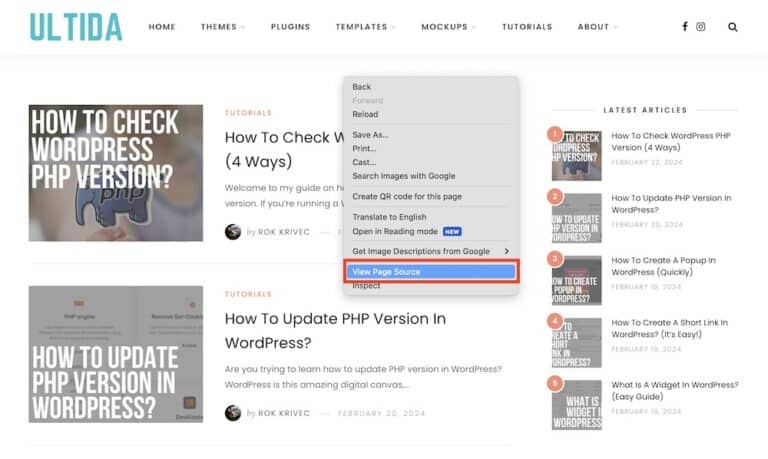Select Translate to English
This screenshot has width=768, height=459.
click(431, 217)
